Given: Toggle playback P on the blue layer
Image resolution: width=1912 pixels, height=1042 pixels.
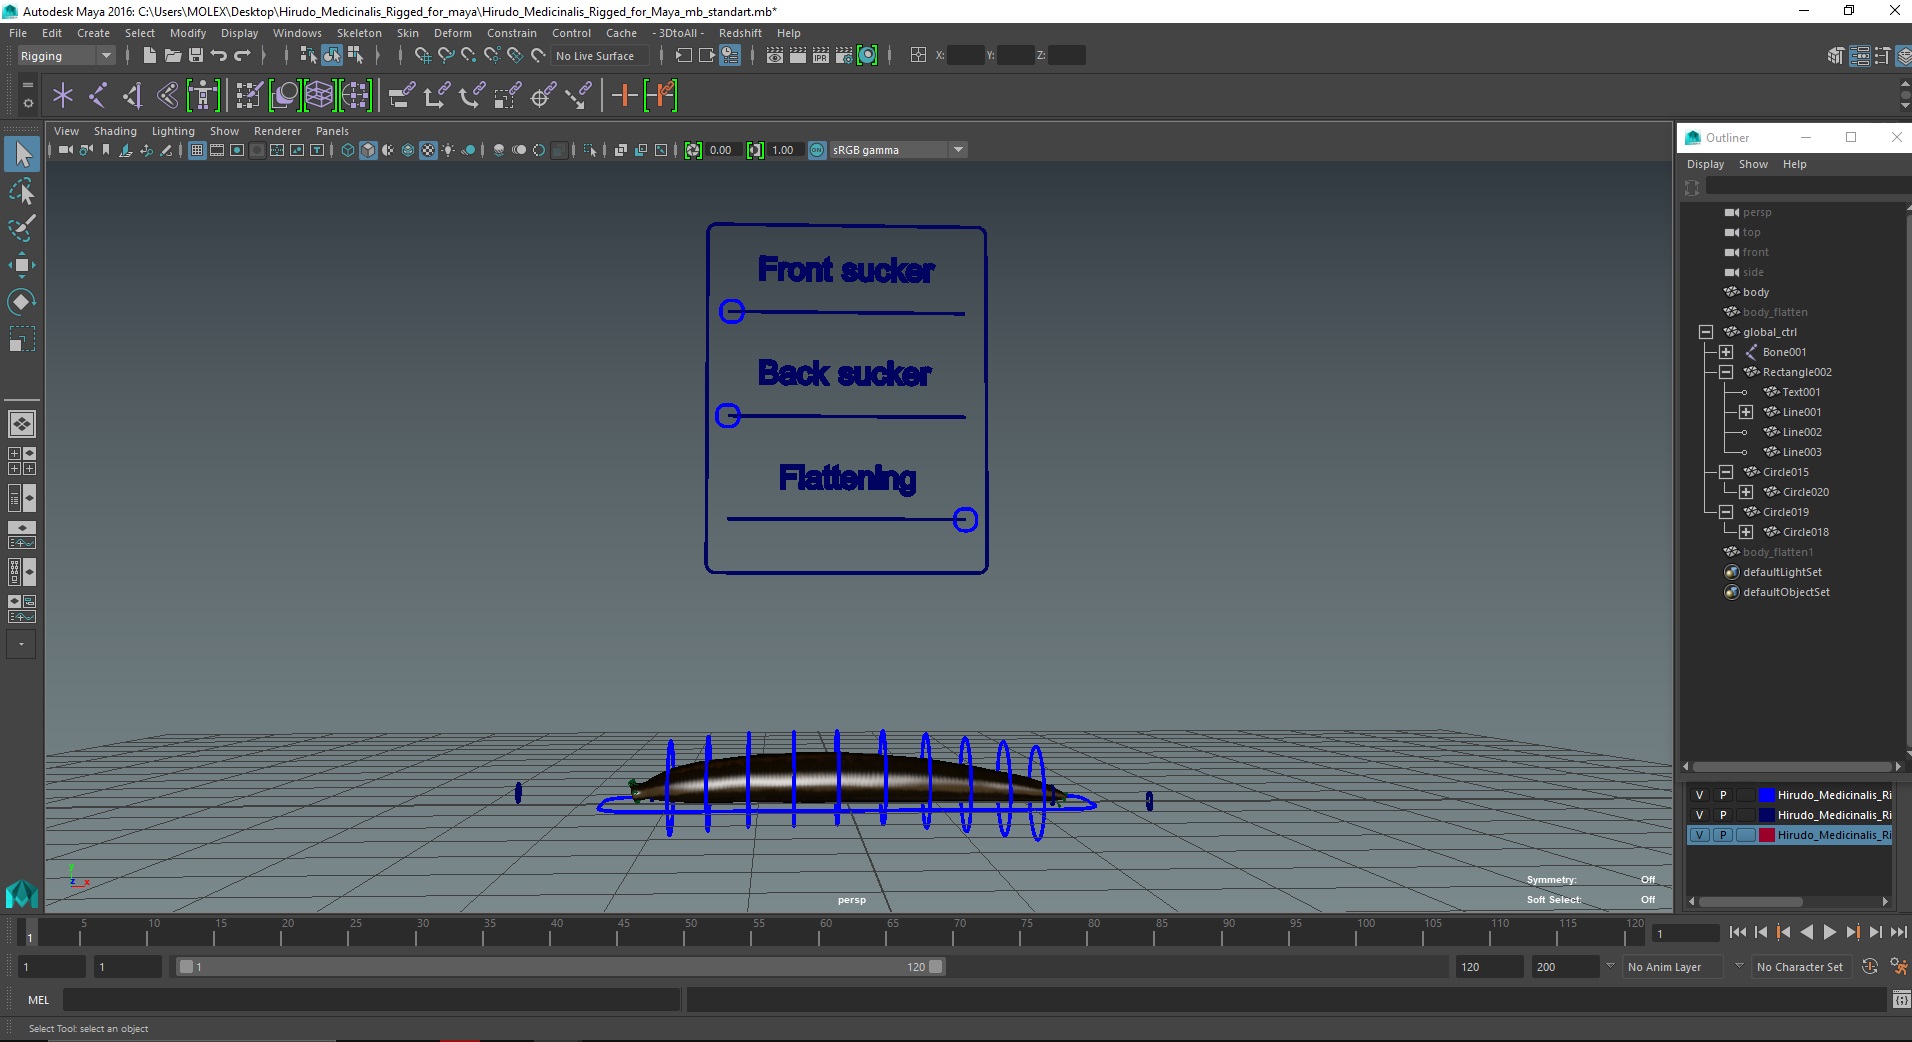Looking at the screenshot, I should pos(1723,795).
